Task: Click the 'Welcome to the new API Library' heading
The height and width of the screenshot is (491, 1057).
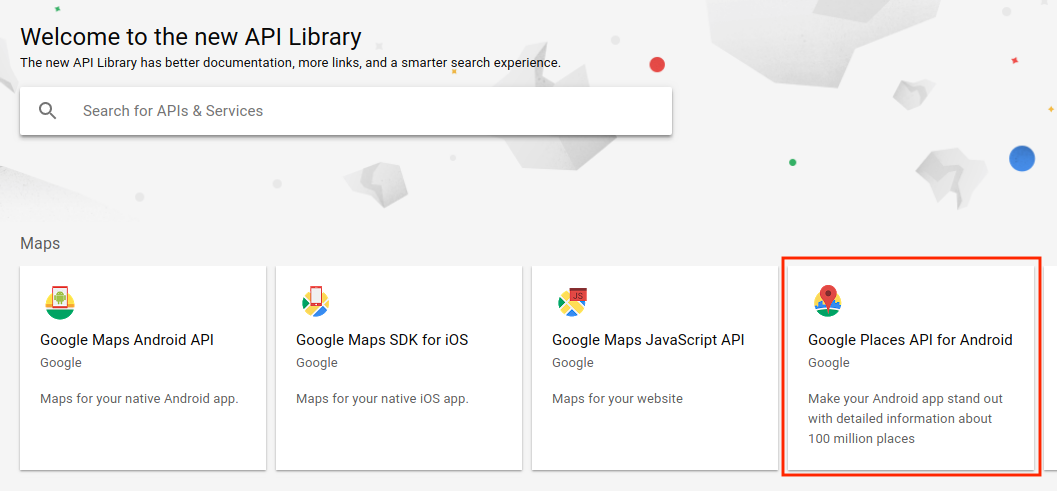Action: 191,36
